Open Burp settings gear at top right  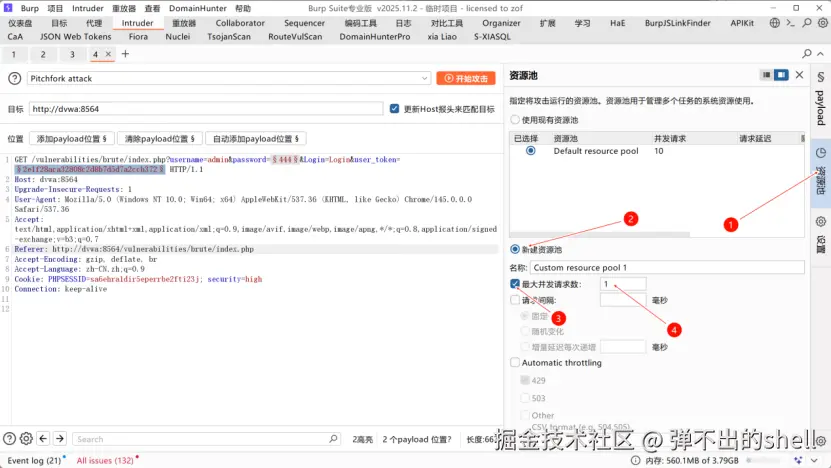[x=823, y=23]
